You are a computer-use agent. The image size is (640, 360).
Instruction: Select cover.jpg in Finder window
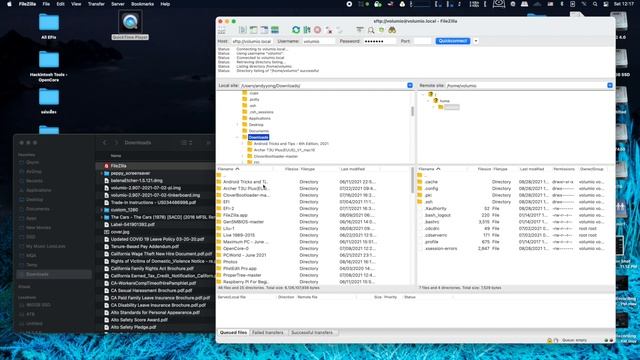pos(120,232)
